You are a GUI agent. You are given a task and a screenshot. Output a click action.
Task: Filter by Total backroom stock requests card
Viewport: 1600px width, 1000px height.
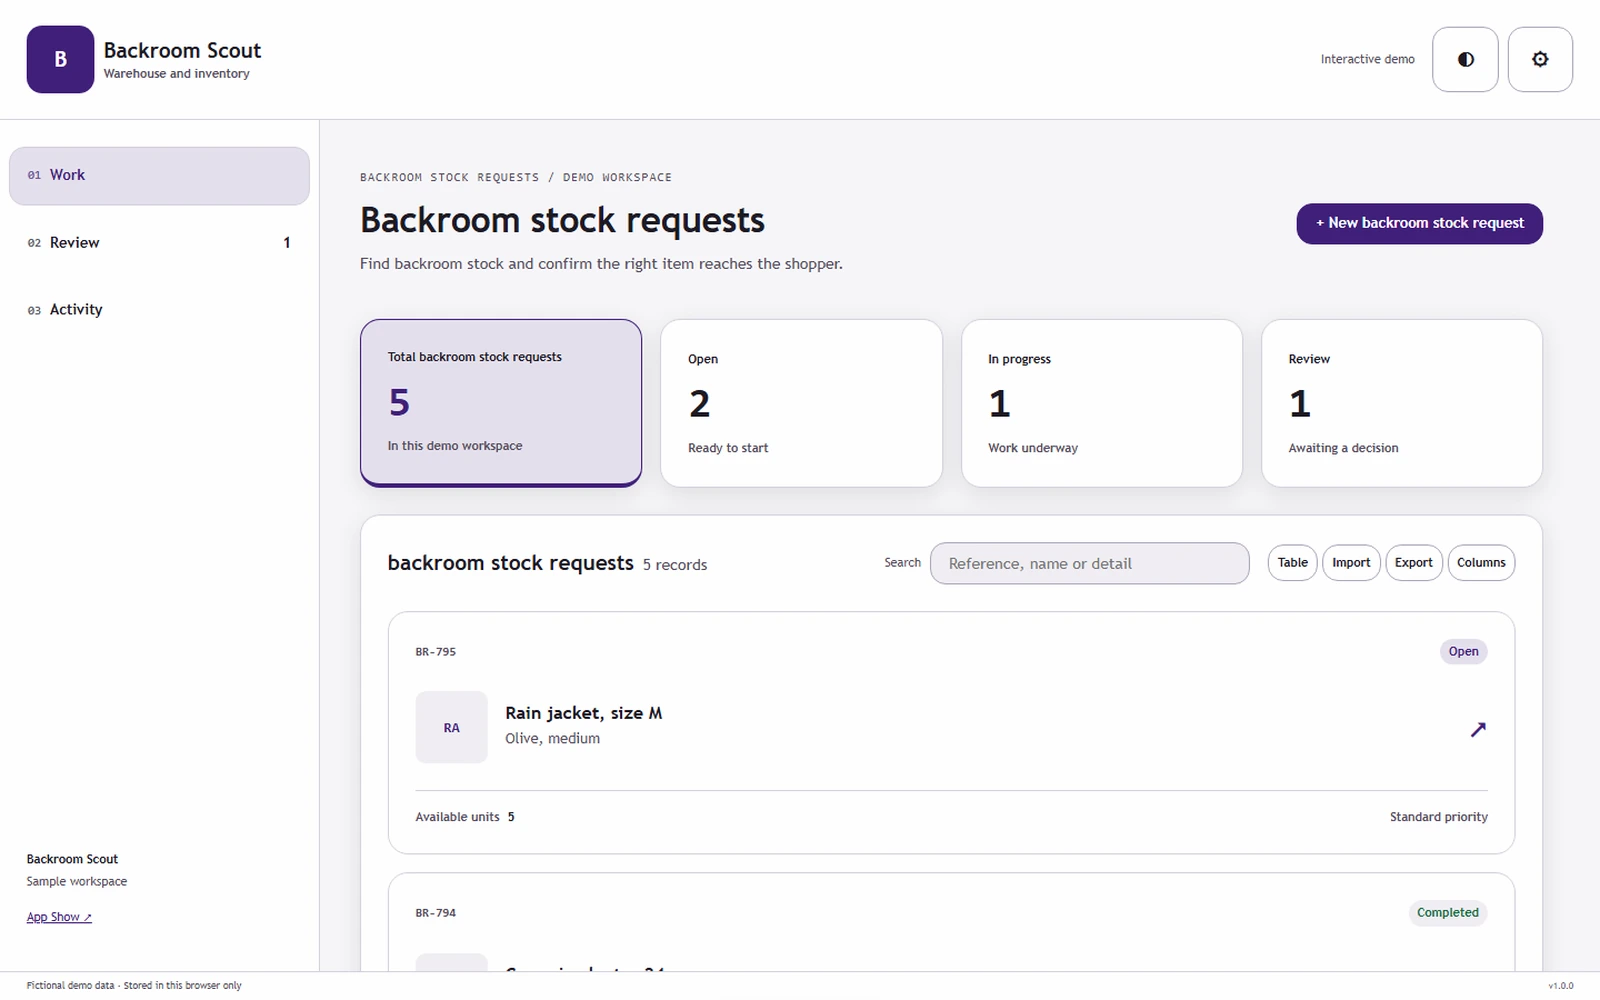click(501, 403)
